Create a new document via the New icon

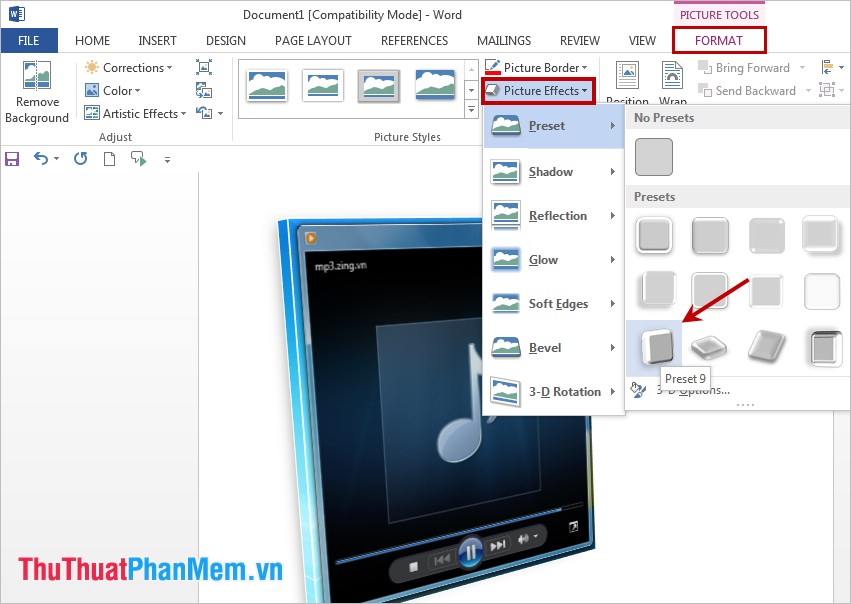coord(109,158)
